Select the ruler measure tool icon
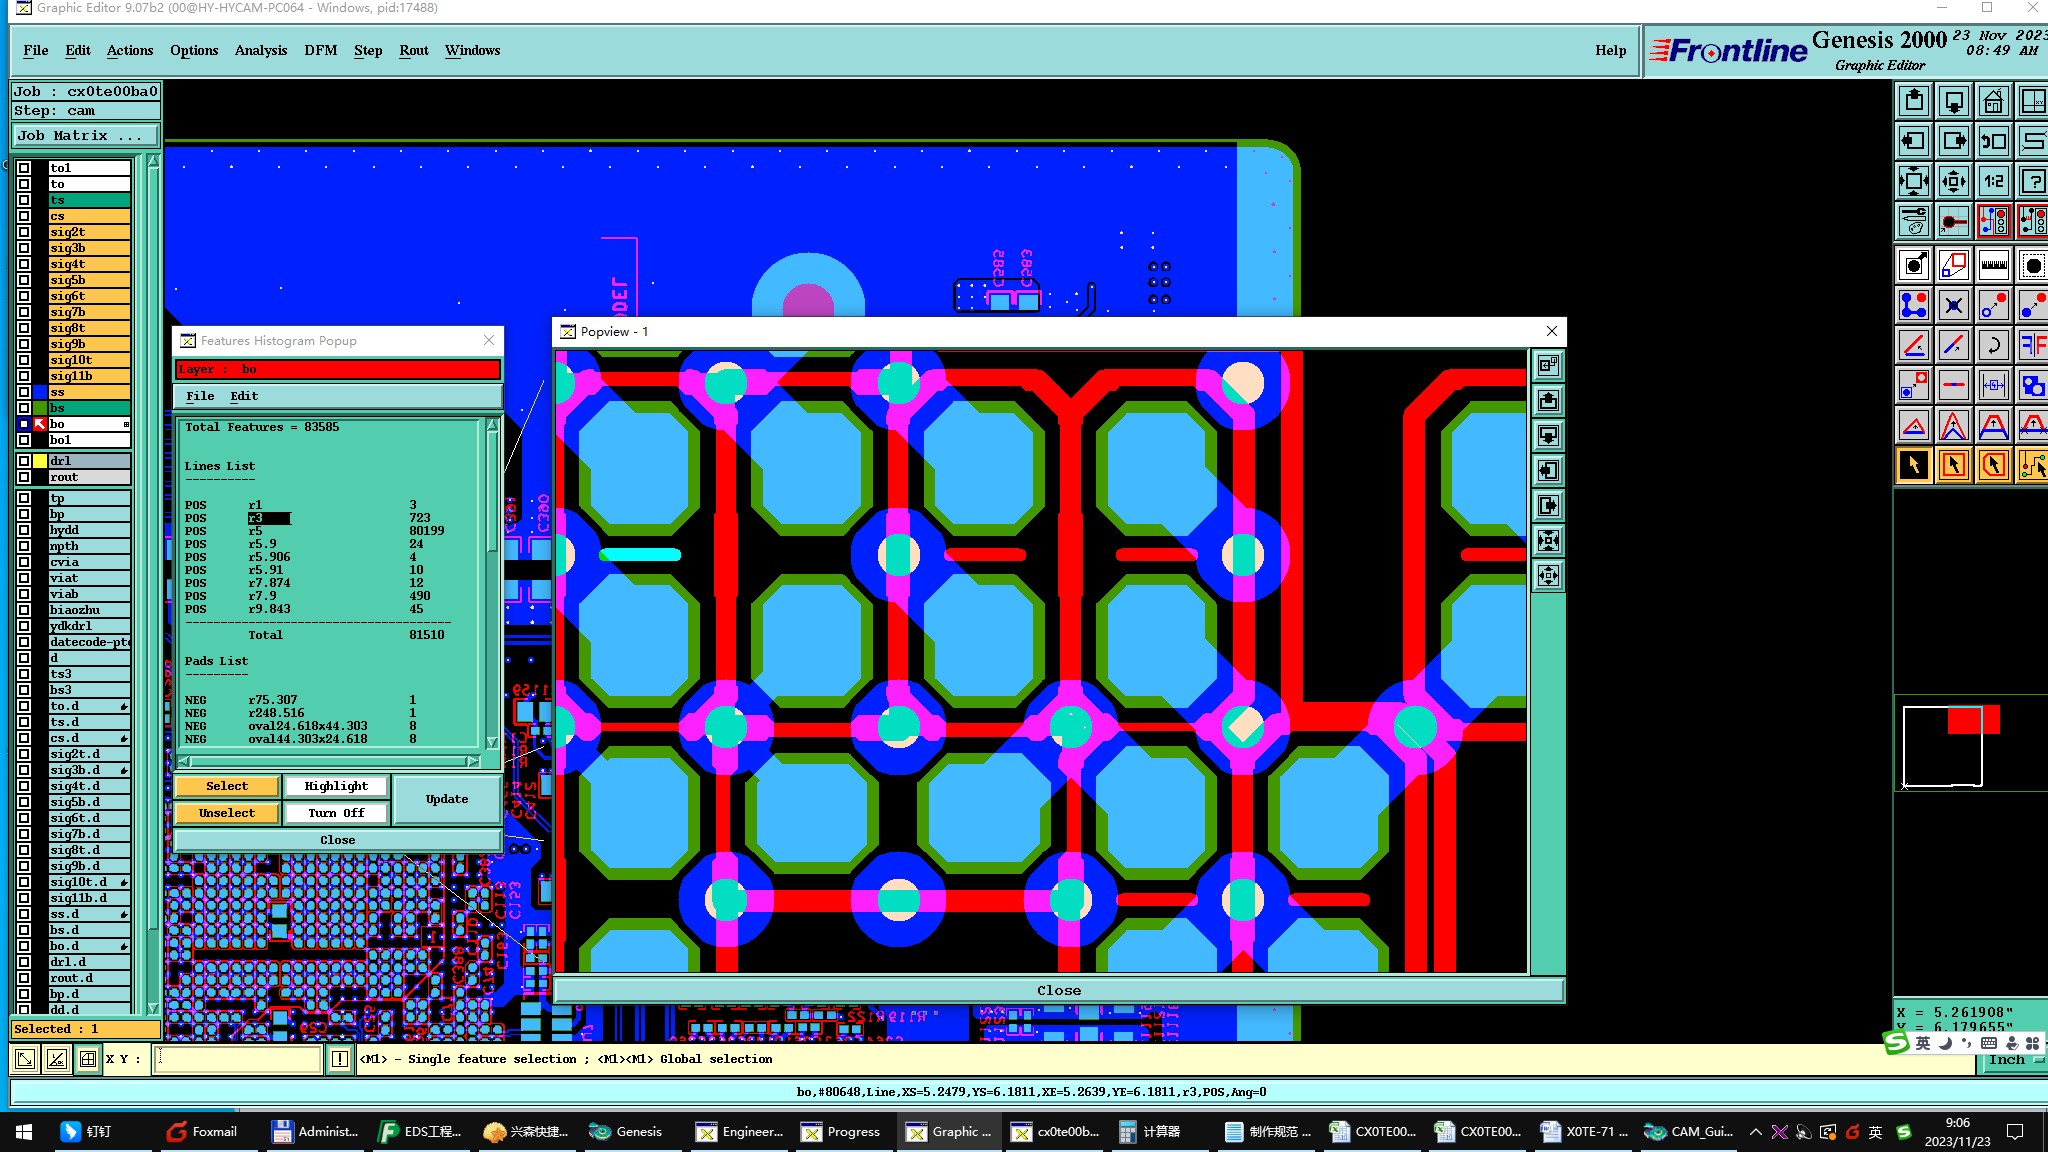 click(x=1993, y=265)
